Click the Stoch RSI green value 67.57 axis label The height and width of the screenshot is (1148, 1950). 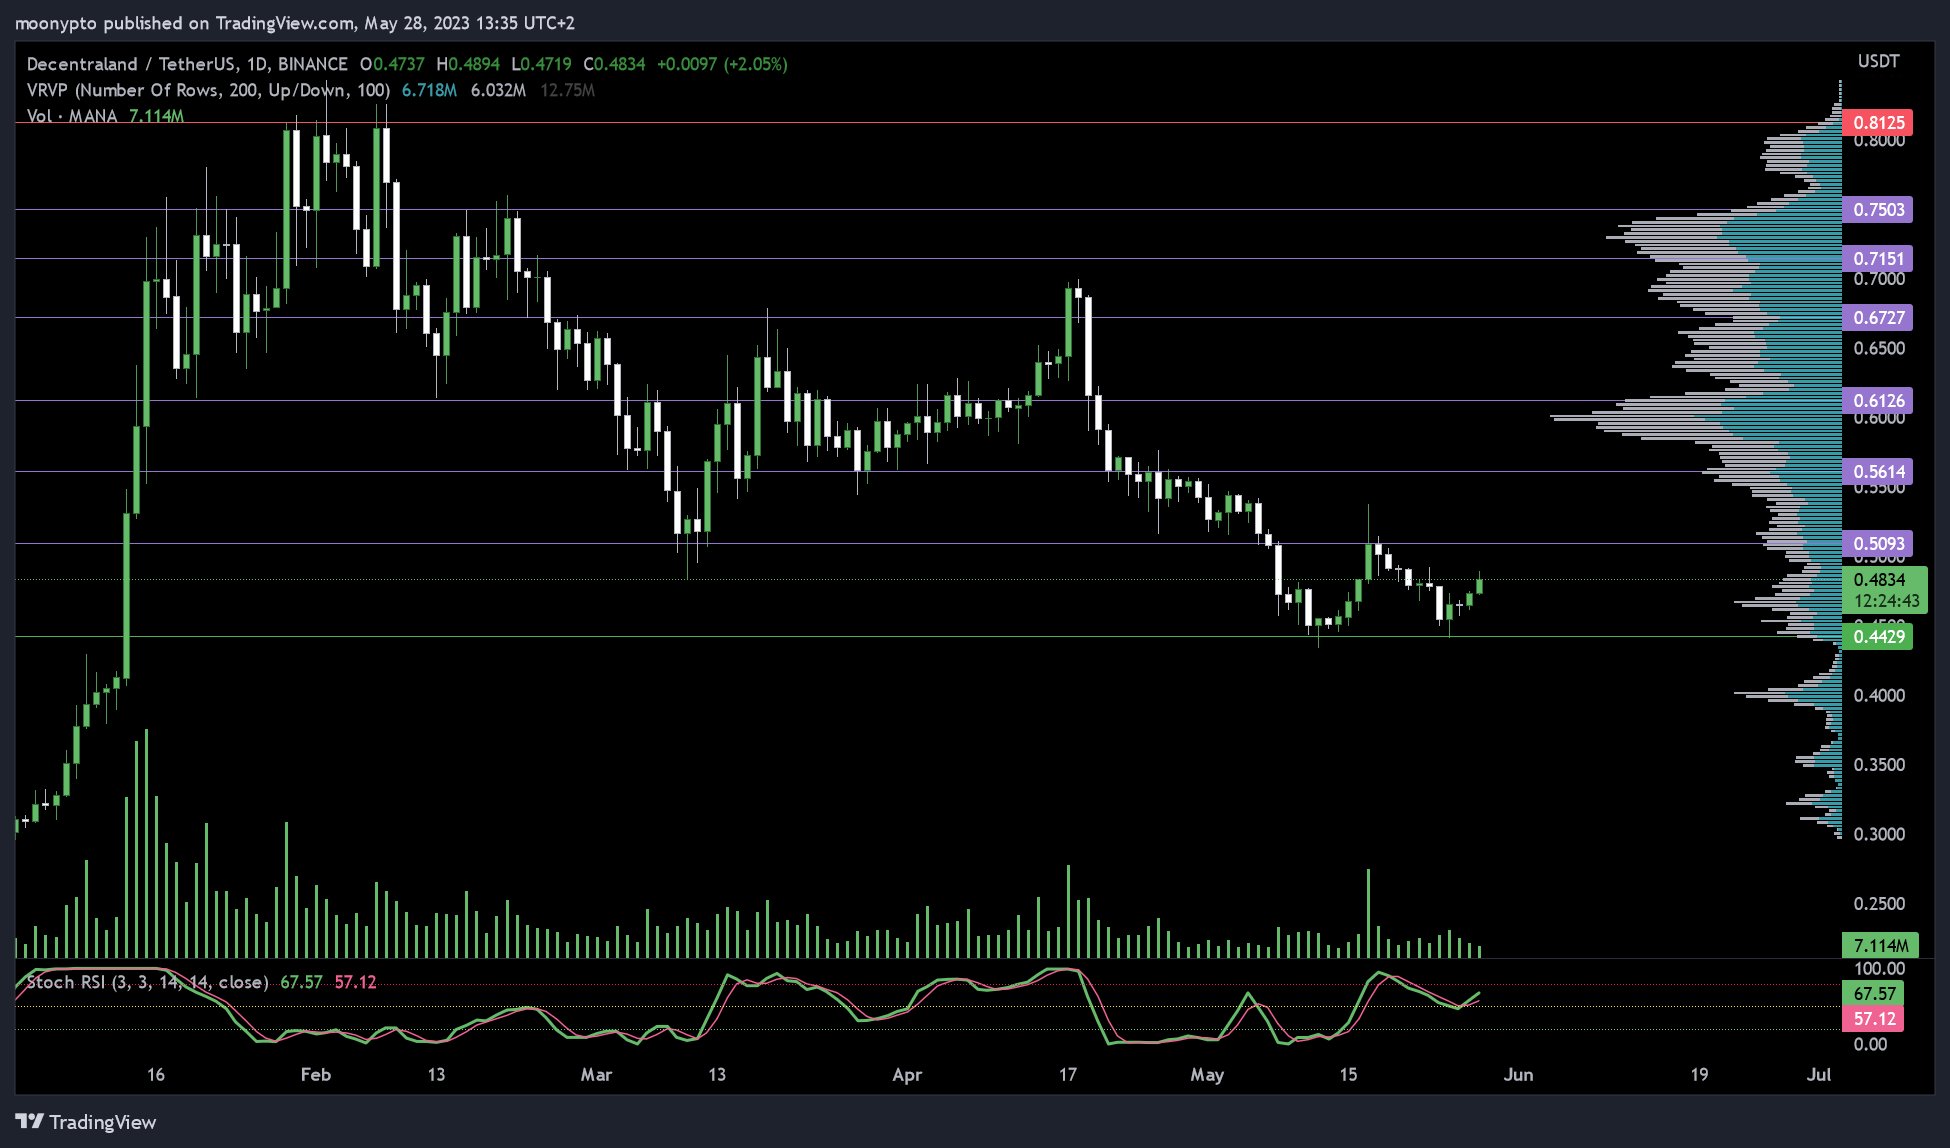click(x=1874, y=993)
